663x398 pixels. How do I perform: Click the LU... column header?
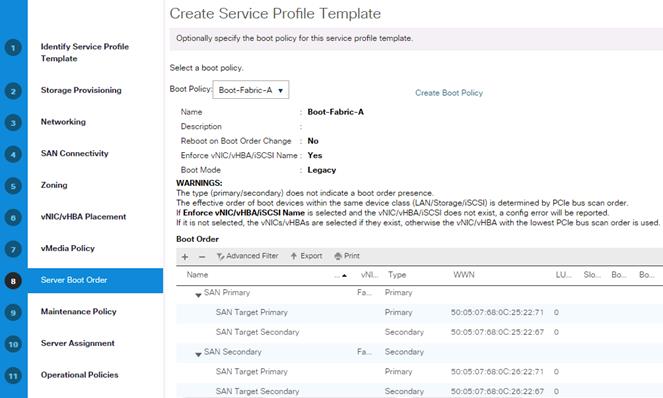pos(564,274)
